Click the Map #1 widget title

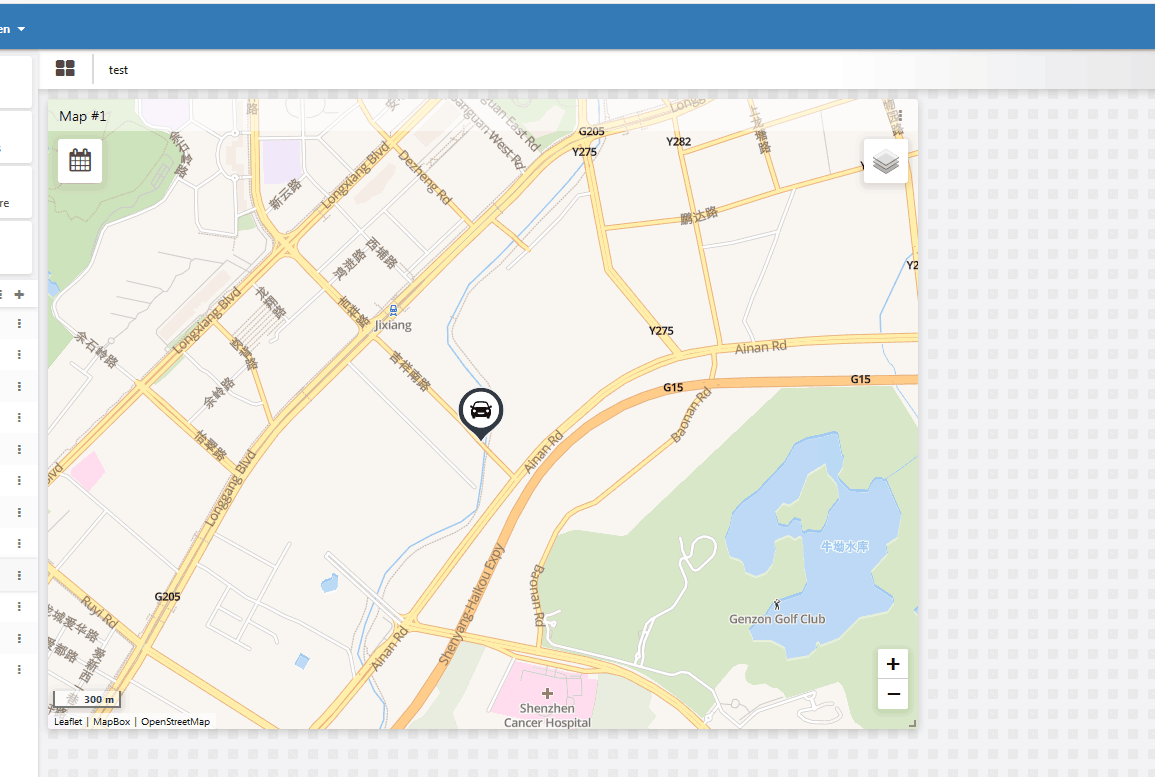click(x=82, y=116)
